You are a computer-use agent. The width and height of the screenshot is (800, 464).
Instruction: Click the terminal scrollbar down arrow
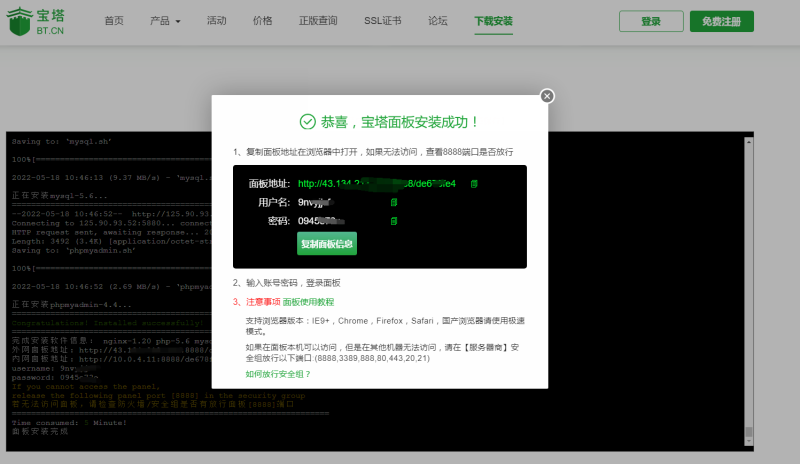(748, 441)
